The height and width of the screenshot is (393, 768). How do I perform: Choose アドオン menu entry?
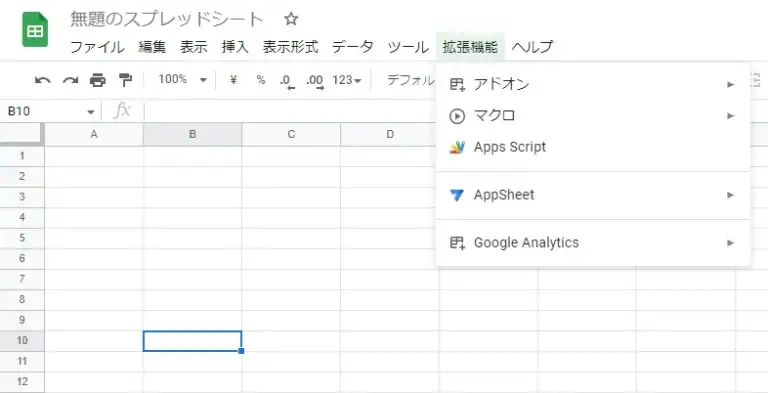point(593,85)
